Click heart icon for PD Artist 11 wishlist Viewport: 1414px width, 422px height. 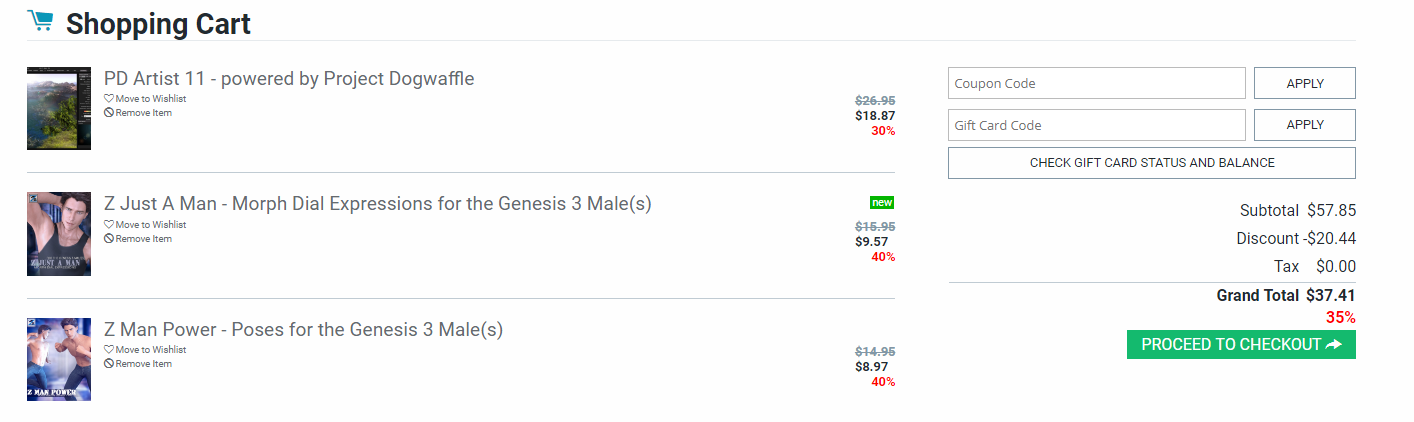coord(109,99)
